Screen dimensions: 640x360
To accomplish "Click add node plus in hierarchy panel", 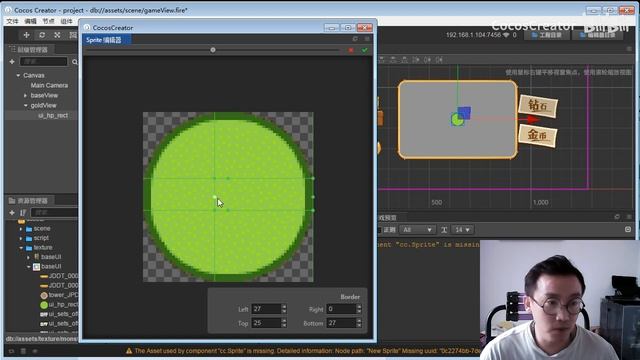I will [12, 62].
